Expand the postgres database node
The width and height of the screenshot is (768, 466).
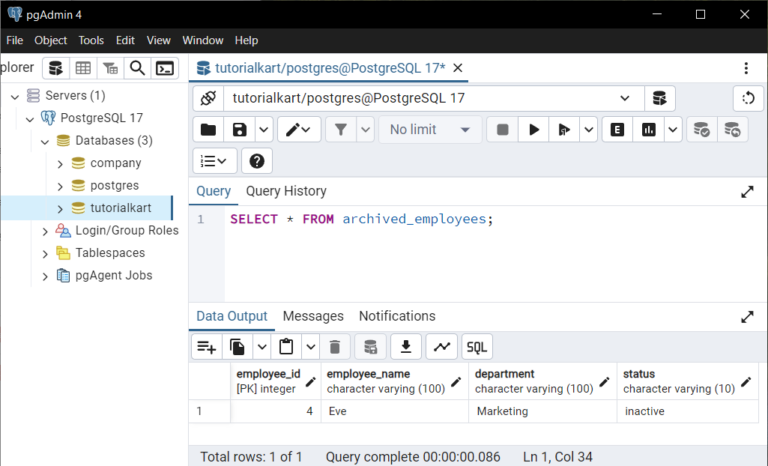tap(60, 186)
